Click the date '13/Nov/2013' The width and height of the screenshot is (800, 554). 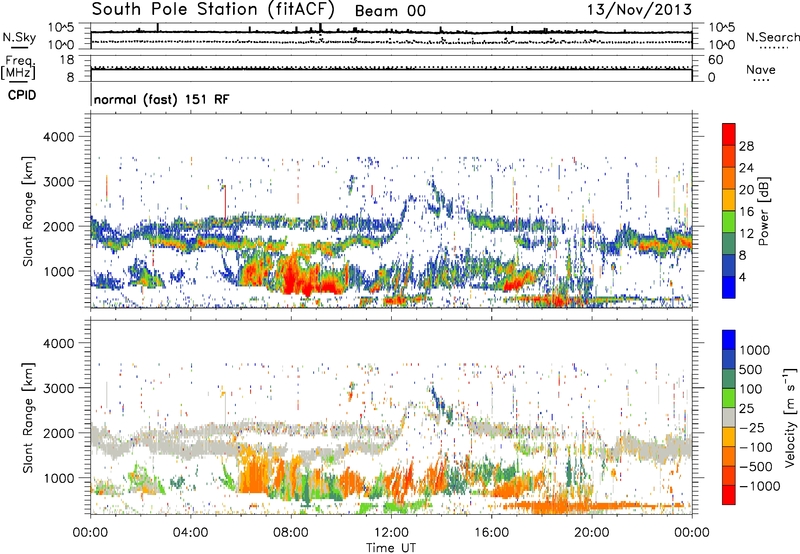pyautogui.click(x=639, y=9)
